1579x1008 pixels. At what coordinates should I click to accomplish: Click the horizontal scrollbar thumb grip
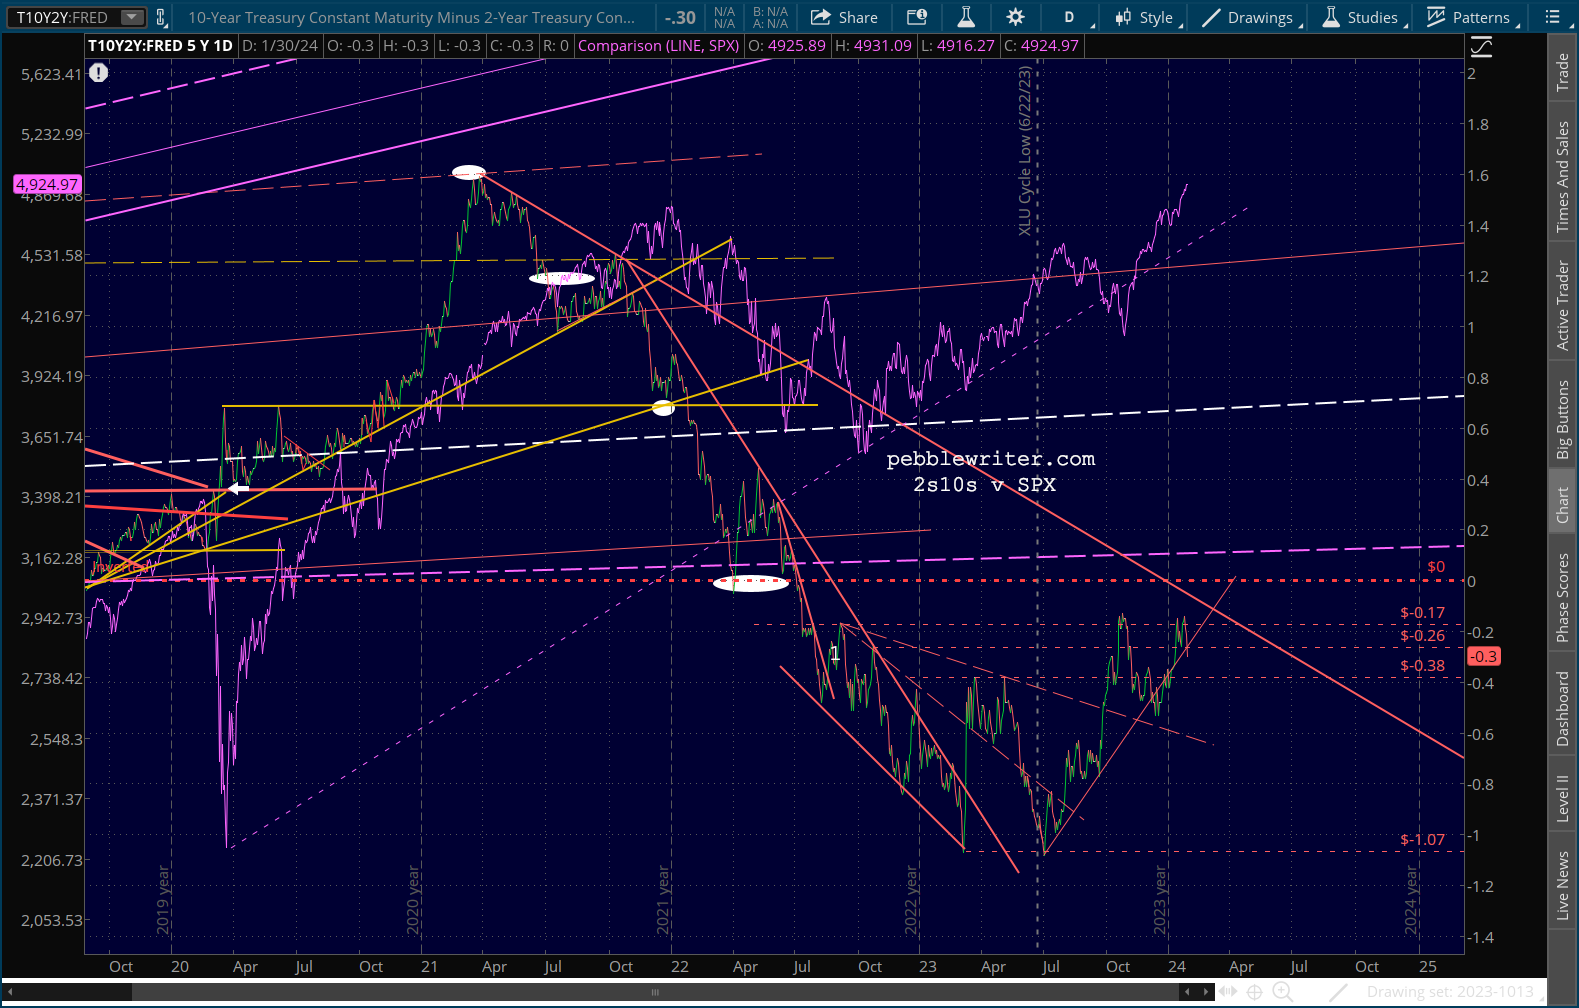655,992
